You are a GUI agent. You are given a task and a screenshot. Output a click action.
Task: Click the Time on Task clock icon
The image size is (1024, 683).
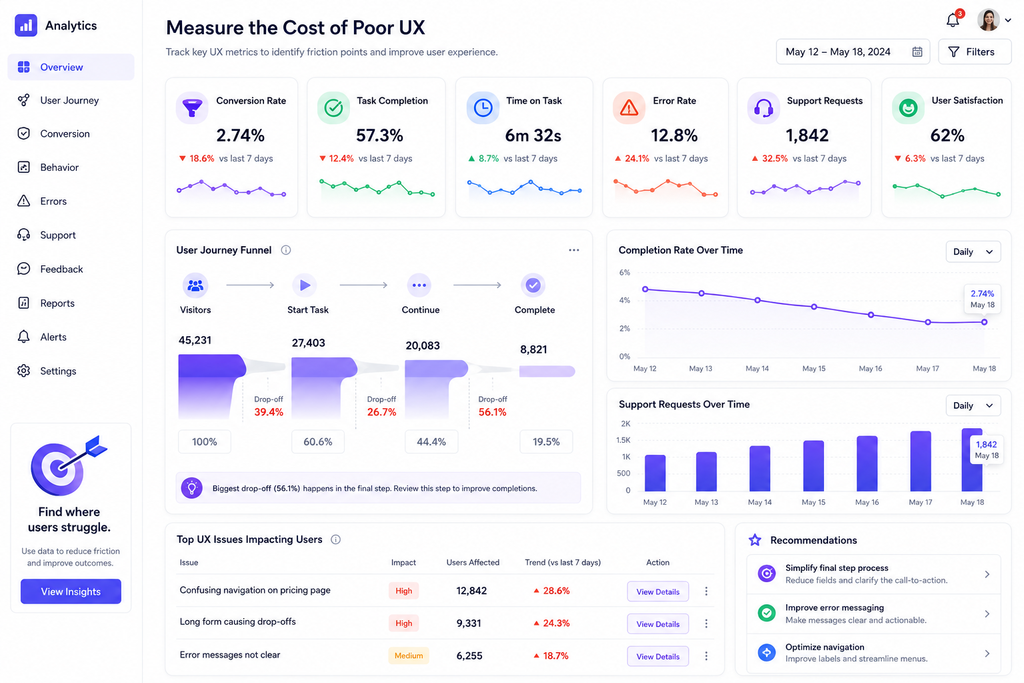pyautogui.click(x=483, y=108)
